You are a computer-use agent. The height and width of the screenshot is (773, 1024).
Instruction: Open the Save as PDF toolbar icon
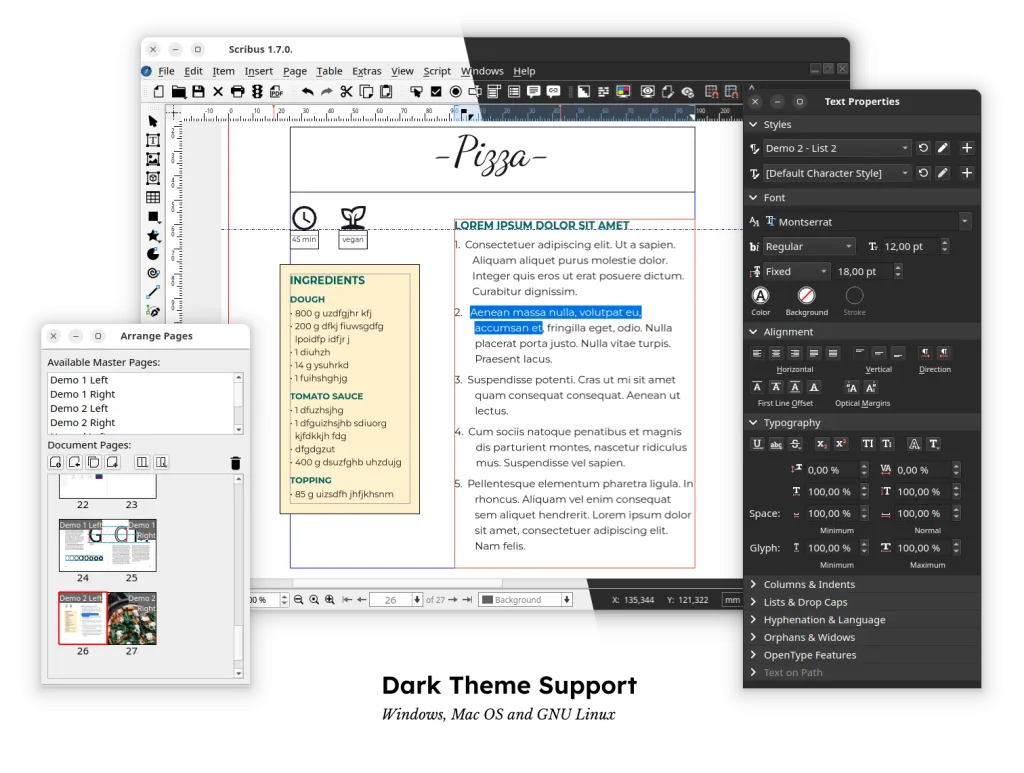click(x=276, y=91)
